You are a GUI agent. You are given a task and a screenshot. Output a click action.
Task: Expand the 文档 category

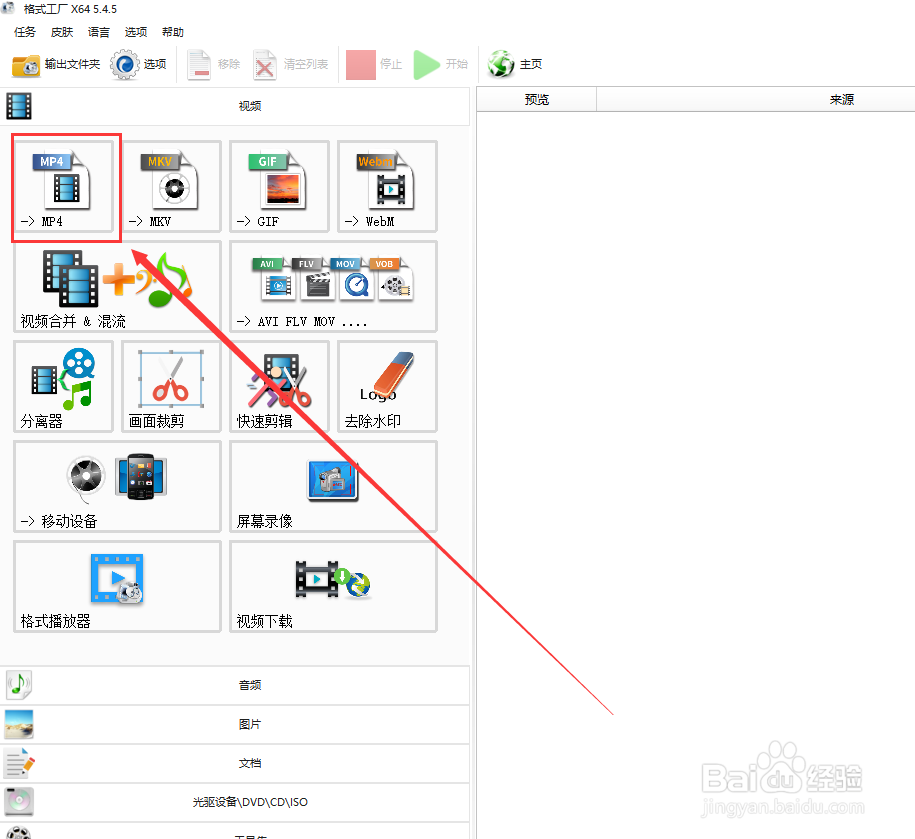[249, 763]
